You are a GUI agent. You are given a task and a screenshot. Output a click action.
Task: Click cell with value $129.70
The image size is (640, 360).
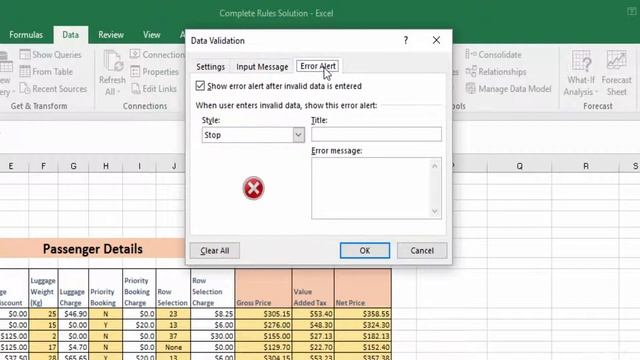(263, 347)
